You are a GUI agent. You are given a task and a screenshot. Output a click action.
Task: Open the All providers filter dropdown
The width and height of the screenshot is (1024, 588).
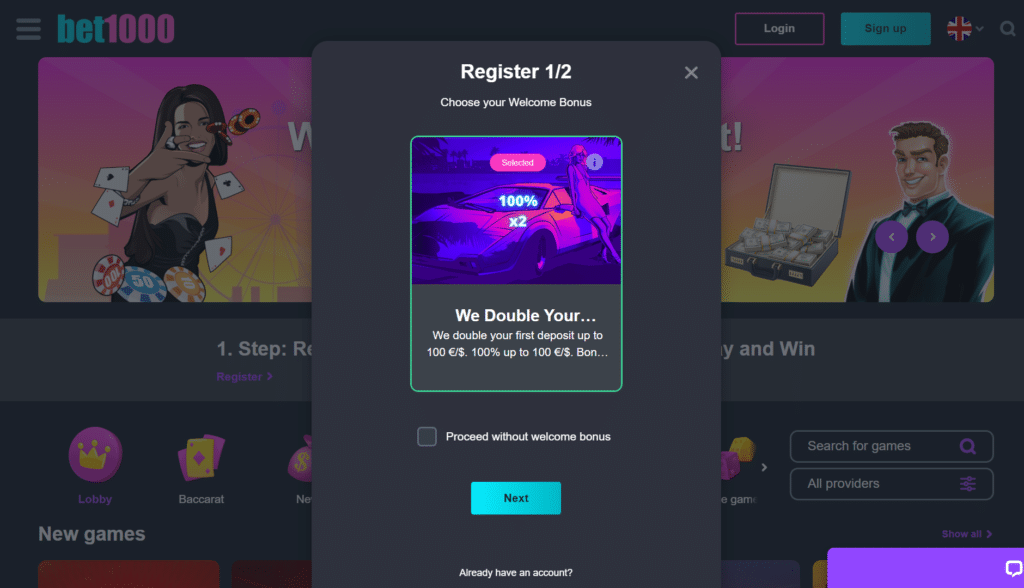coord(891,484)
